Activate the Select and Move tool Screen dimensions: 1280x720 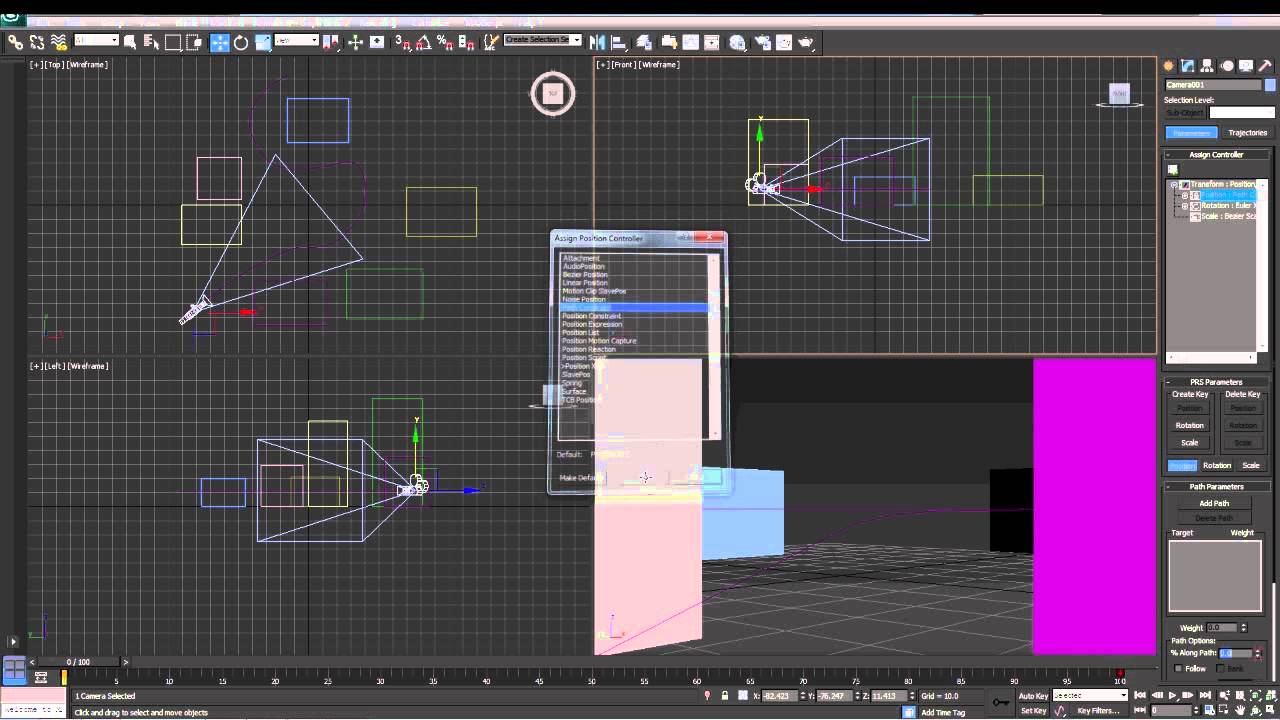219,42
